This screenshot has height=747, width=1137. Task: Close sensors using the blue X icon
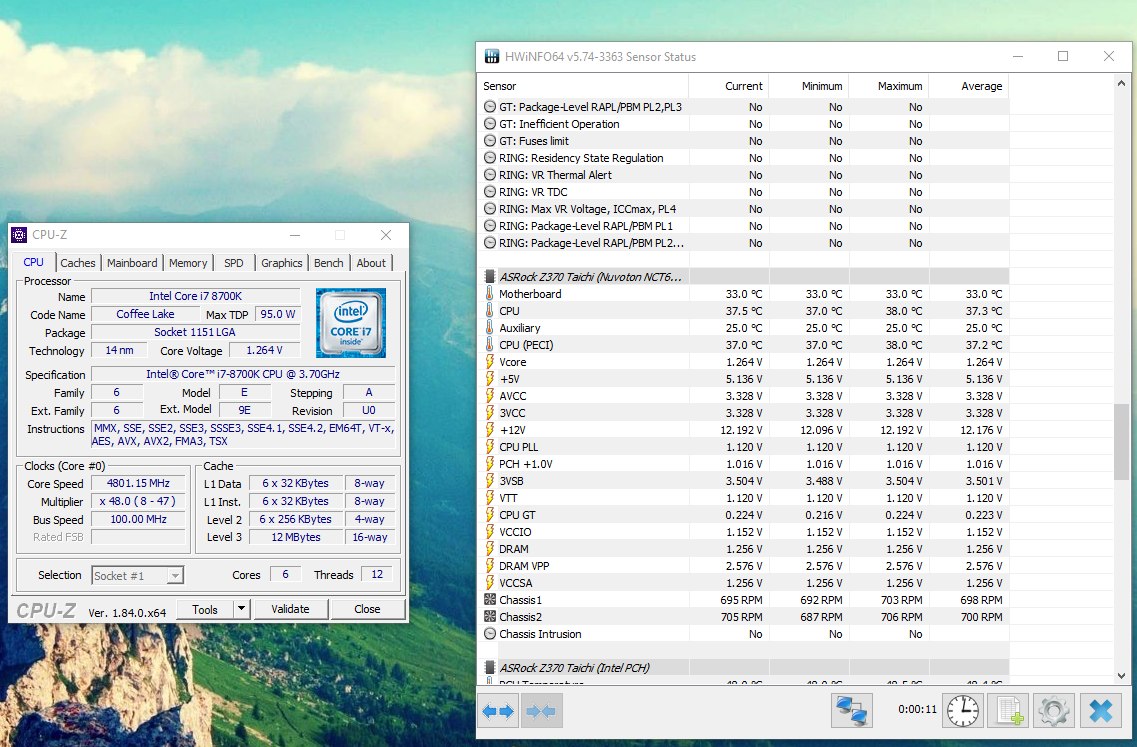click(1101, 711)
